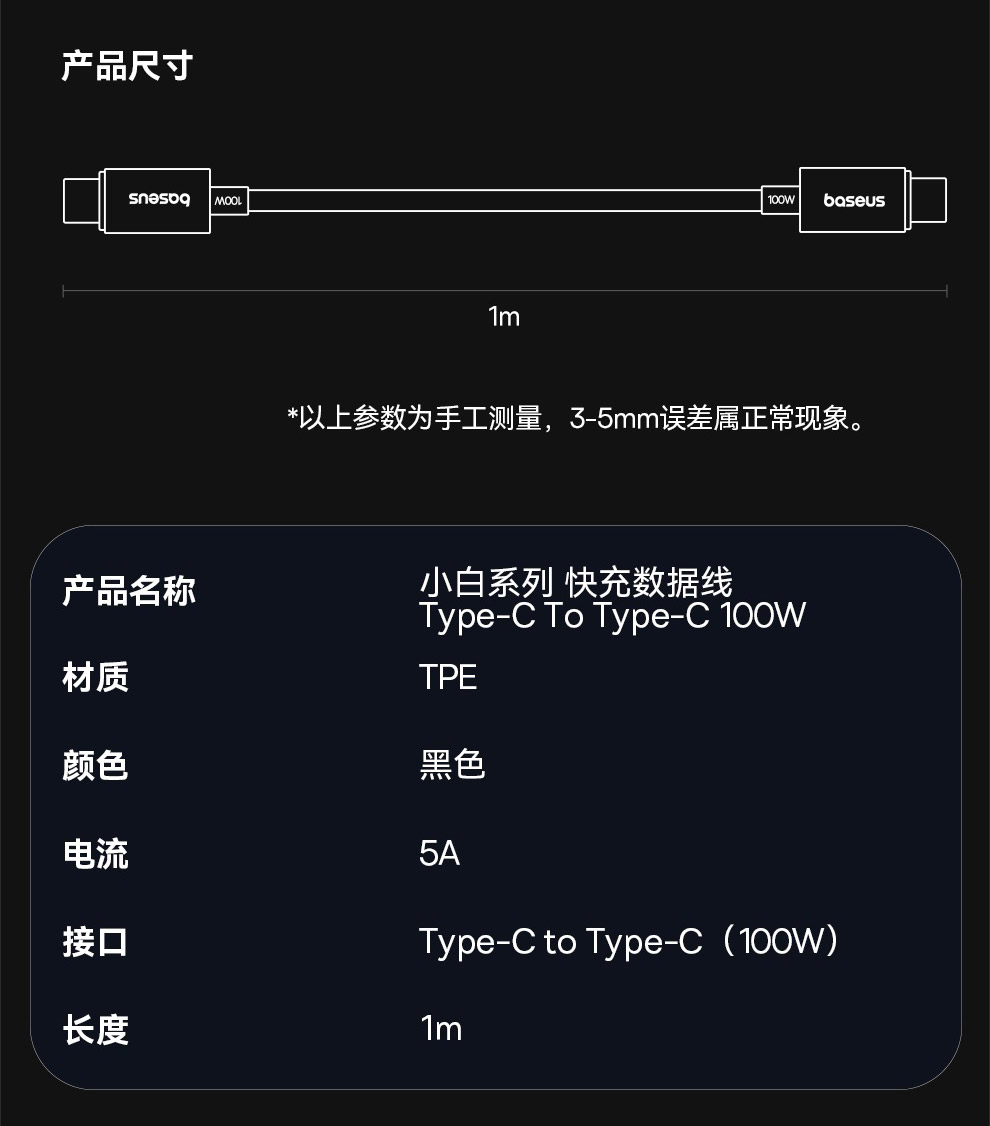Viewport: 990px width, 1126px height.
Task: Click the 小白系列 快充数据线 product name text
Action: [x=575, y=582]
